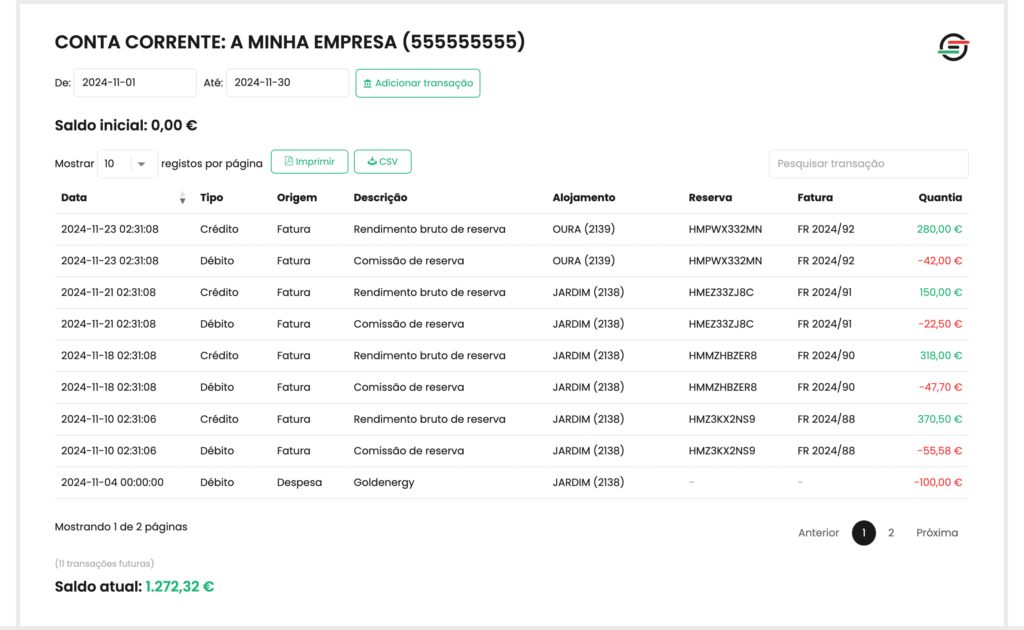
Task: Click the Conta Corrente page title
Action: (290, 42)
